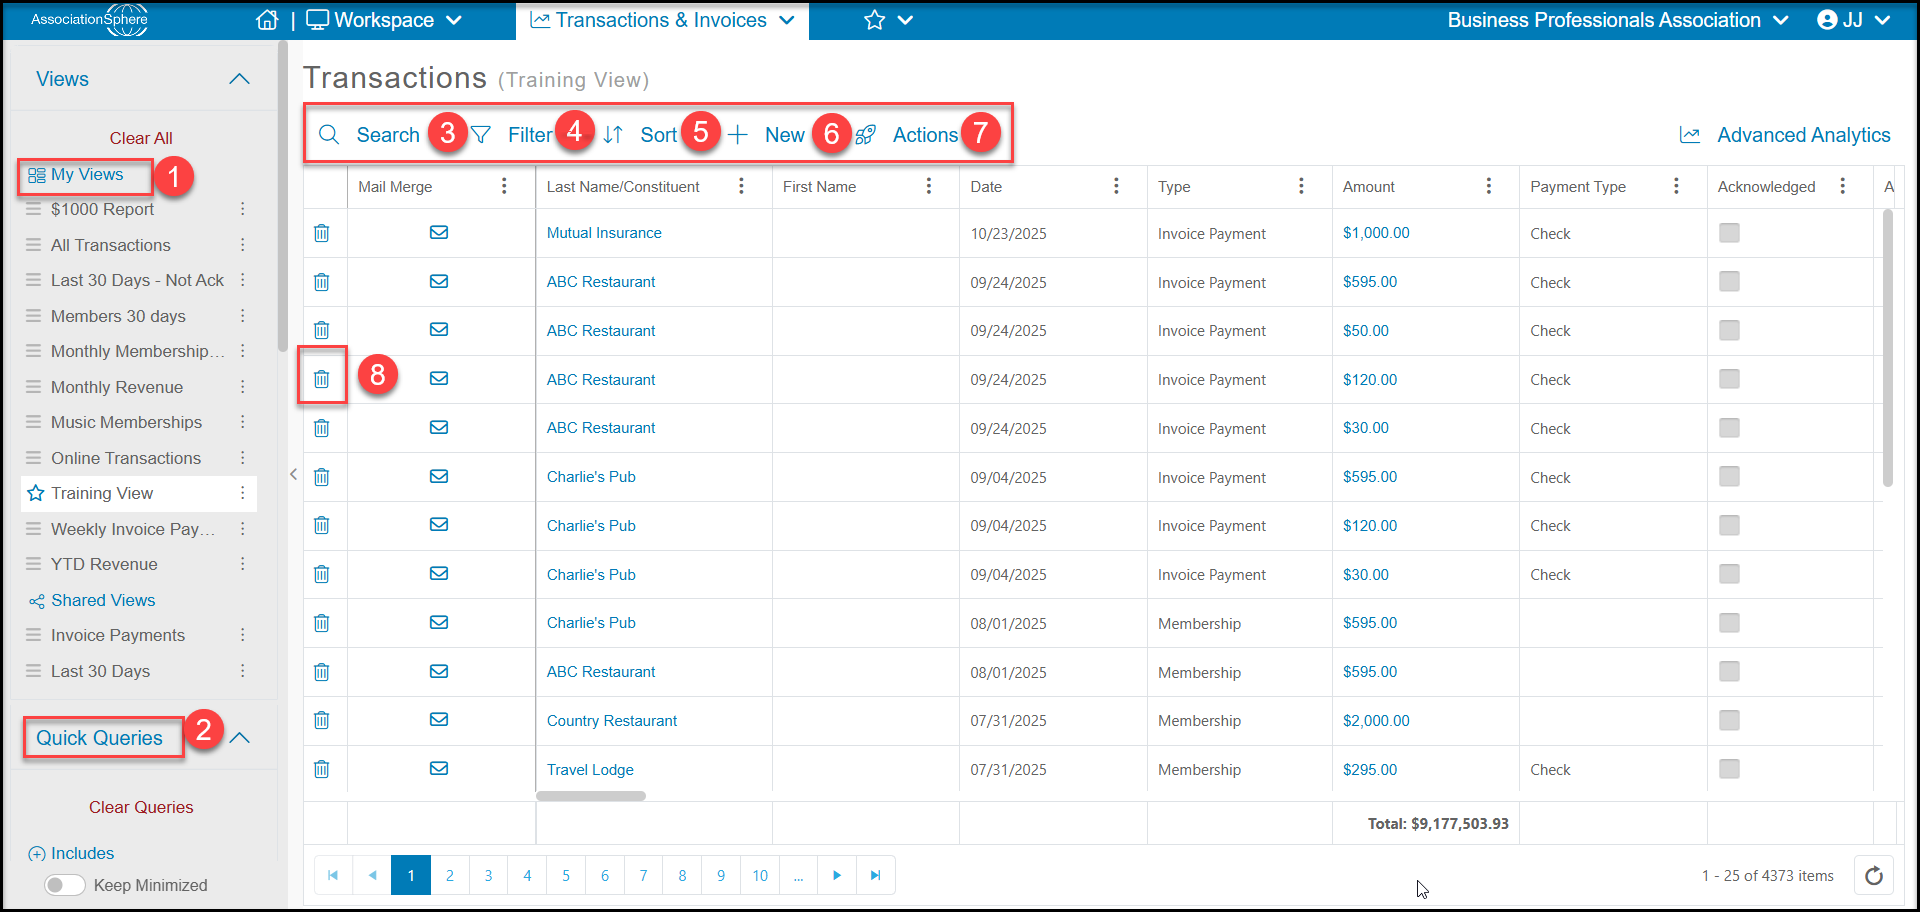Open mail merge envelope for Country Restaurant row

439,720
